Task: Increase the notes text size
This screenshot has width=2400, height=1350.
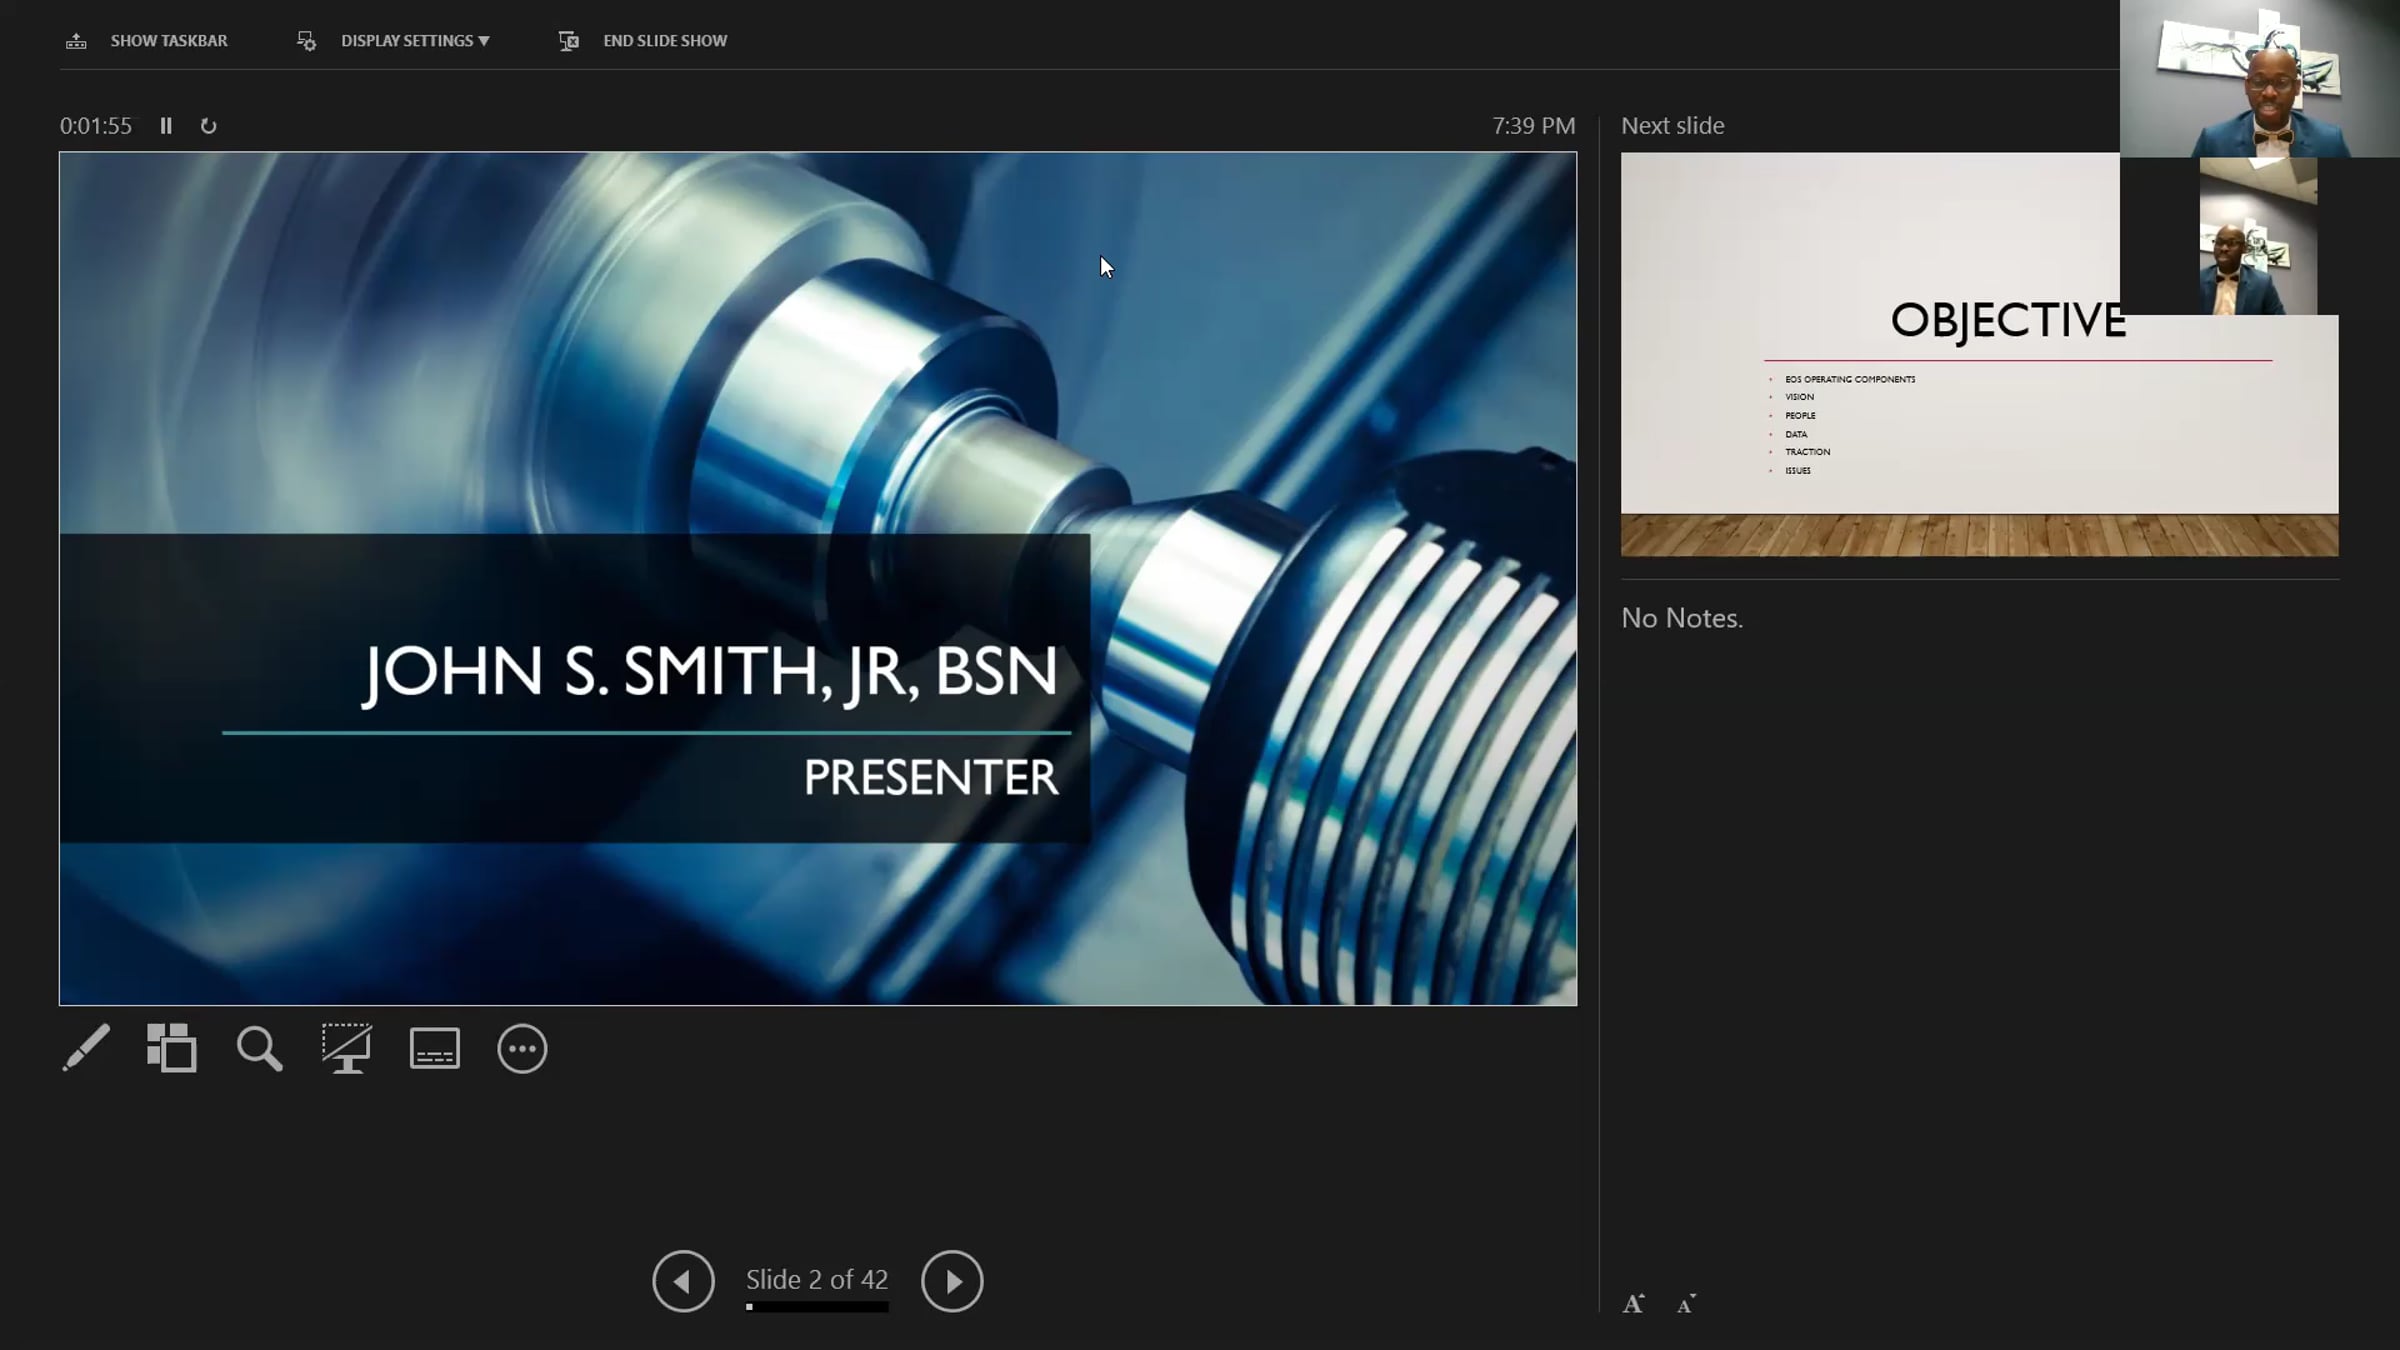Action: coord(1633,1303)
